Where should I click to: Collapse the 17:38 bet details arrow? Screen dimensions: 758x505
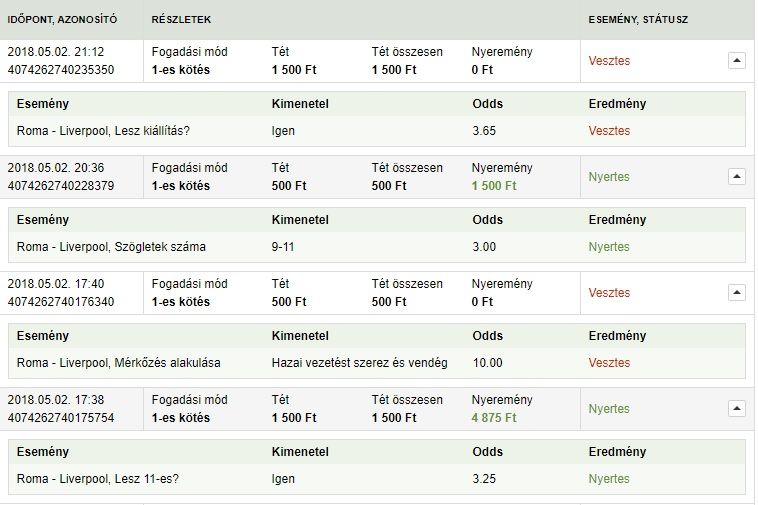tap(736, 409)
